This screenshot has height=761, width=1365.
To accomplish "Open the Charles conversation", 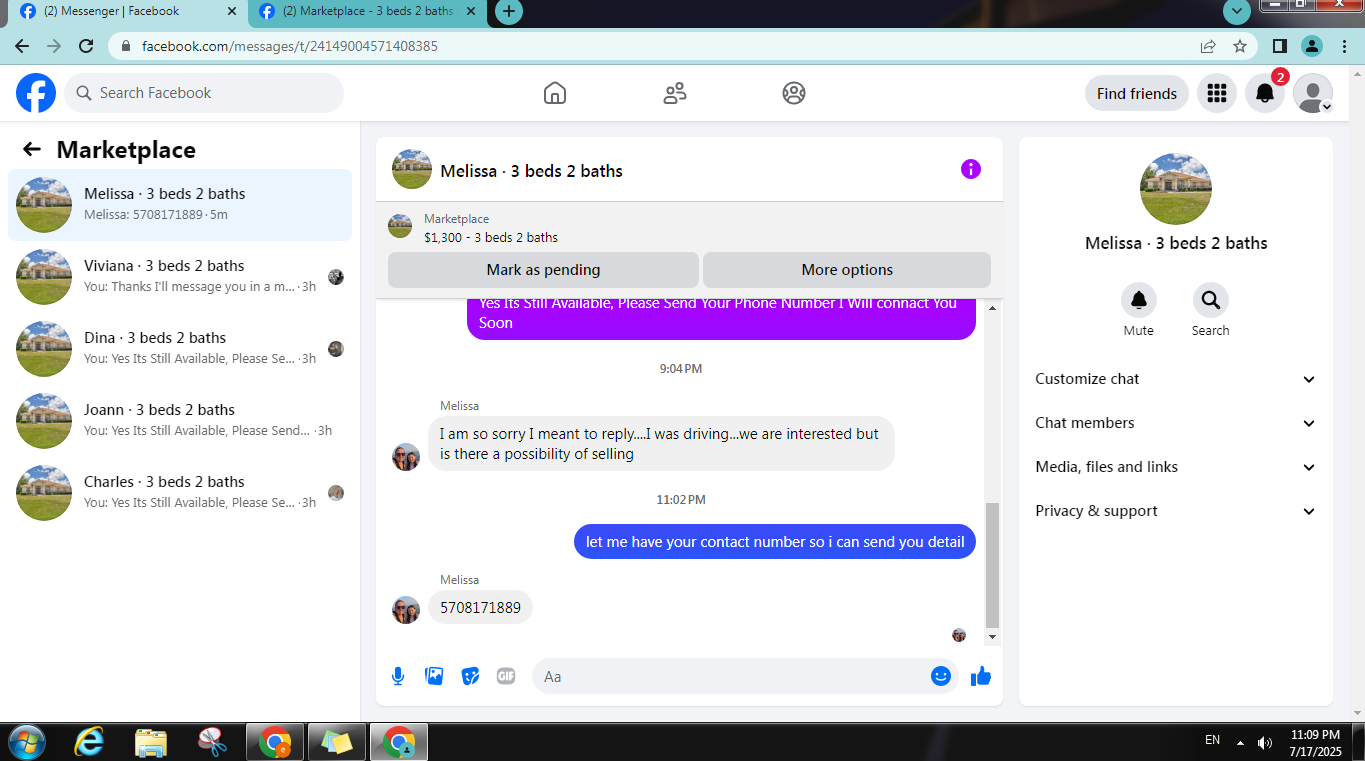I will (x=180, y=493).
